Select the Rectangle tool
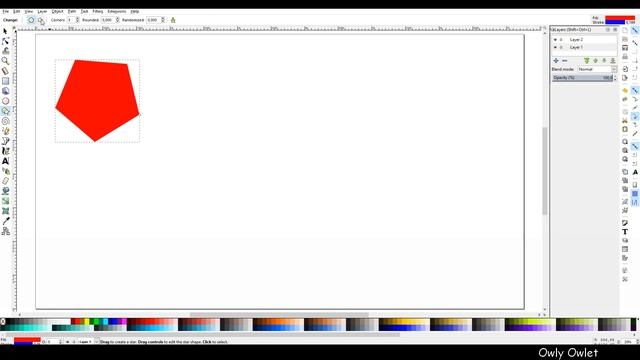 coord(5,81)
